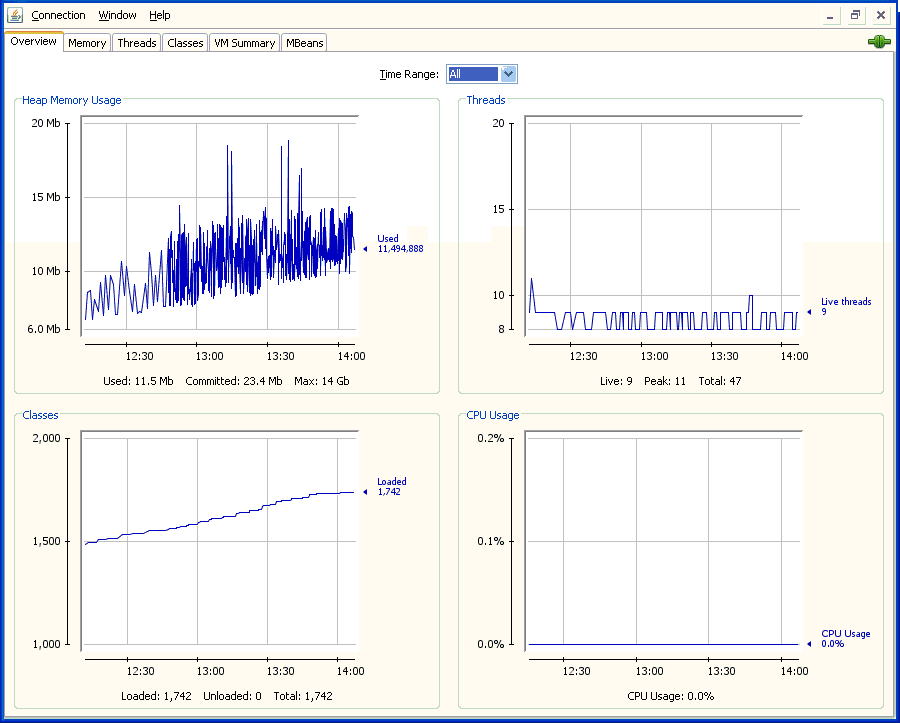Go to the Classes tab

185,43
